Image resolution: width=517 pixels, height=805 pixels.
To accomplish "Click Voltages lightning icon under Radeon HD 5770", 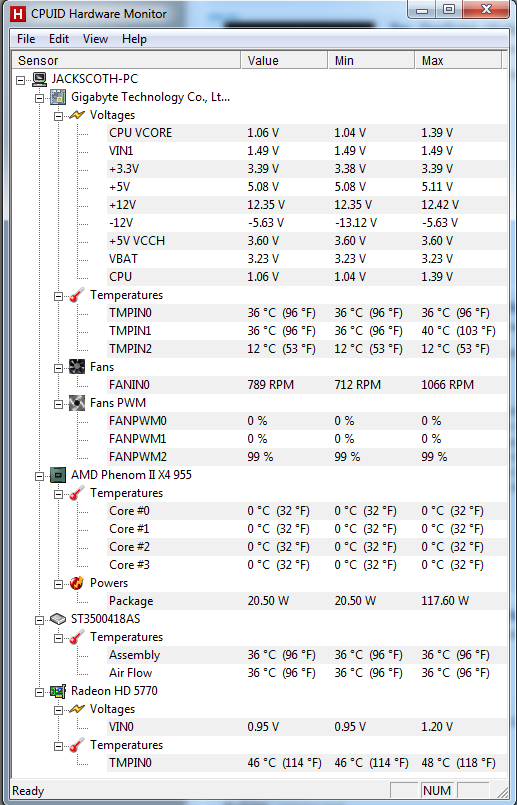I will (x=77, y=709).
